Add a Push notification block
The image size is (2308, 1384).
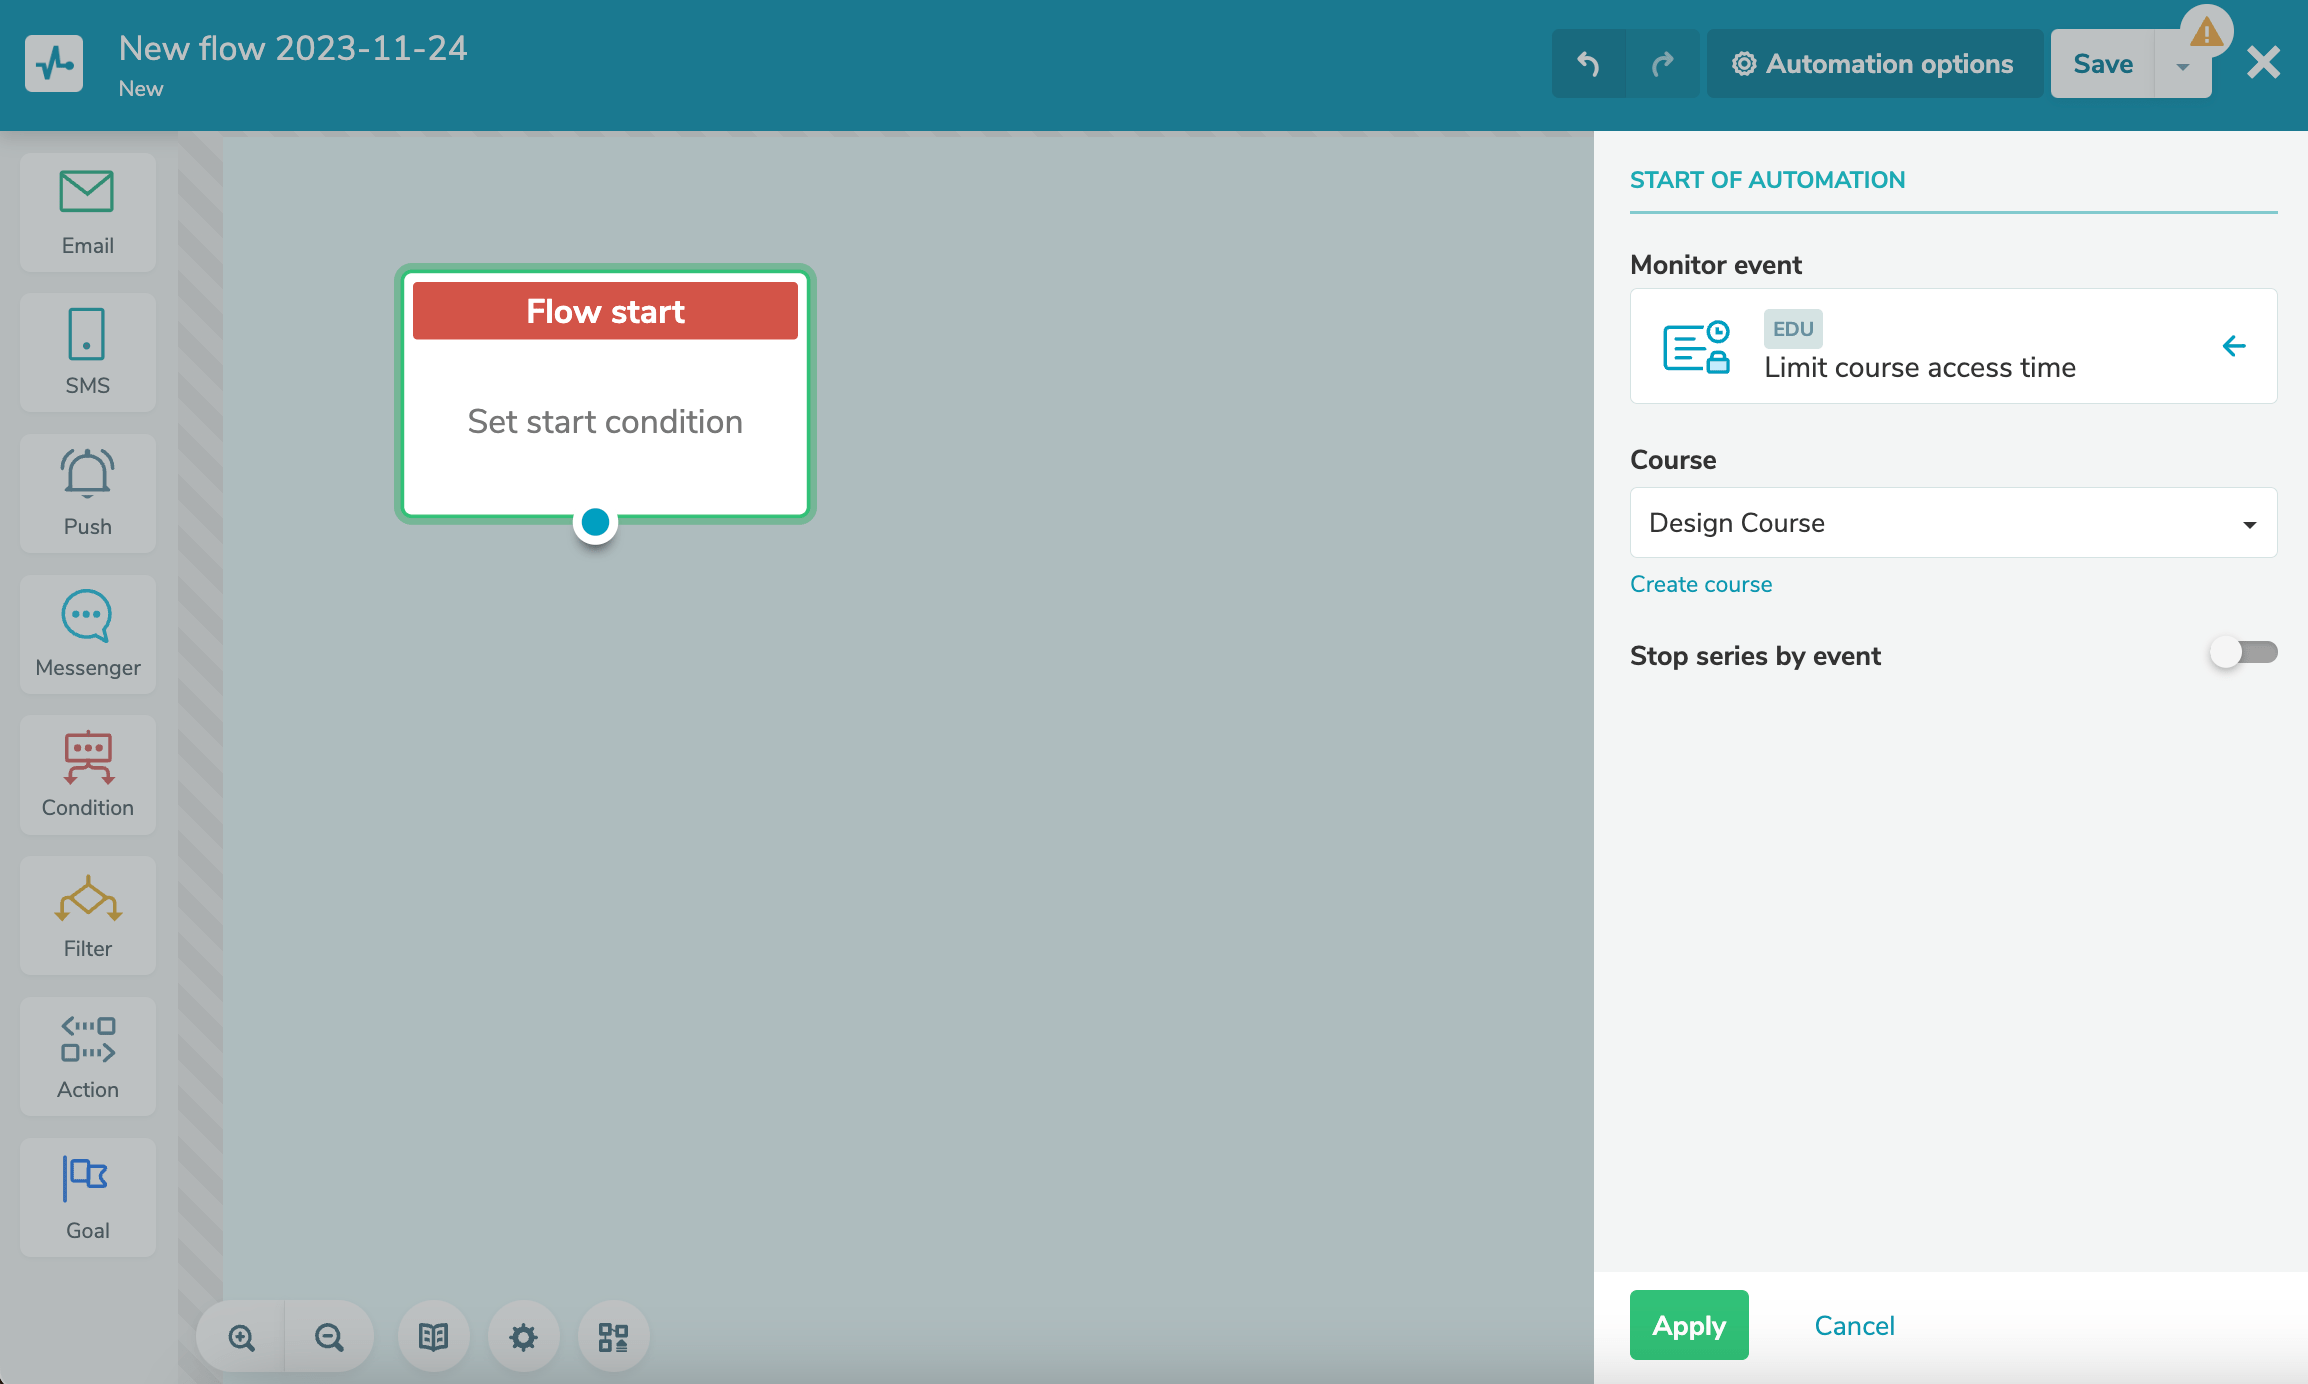(x=87, y=493)
